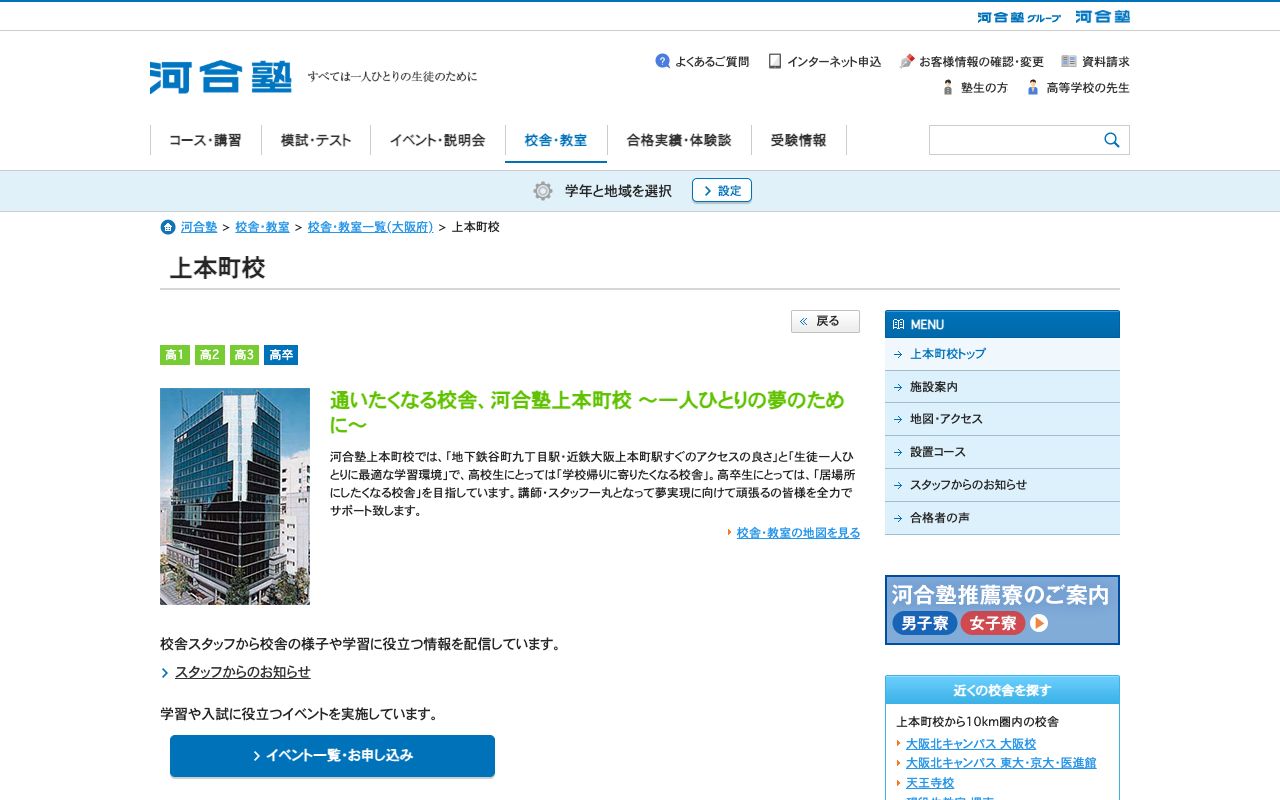Screen dimensions: 1280x800
Task: Click the teacher icon for 高等学校の先生
Action: click(x=1033, y=87)
